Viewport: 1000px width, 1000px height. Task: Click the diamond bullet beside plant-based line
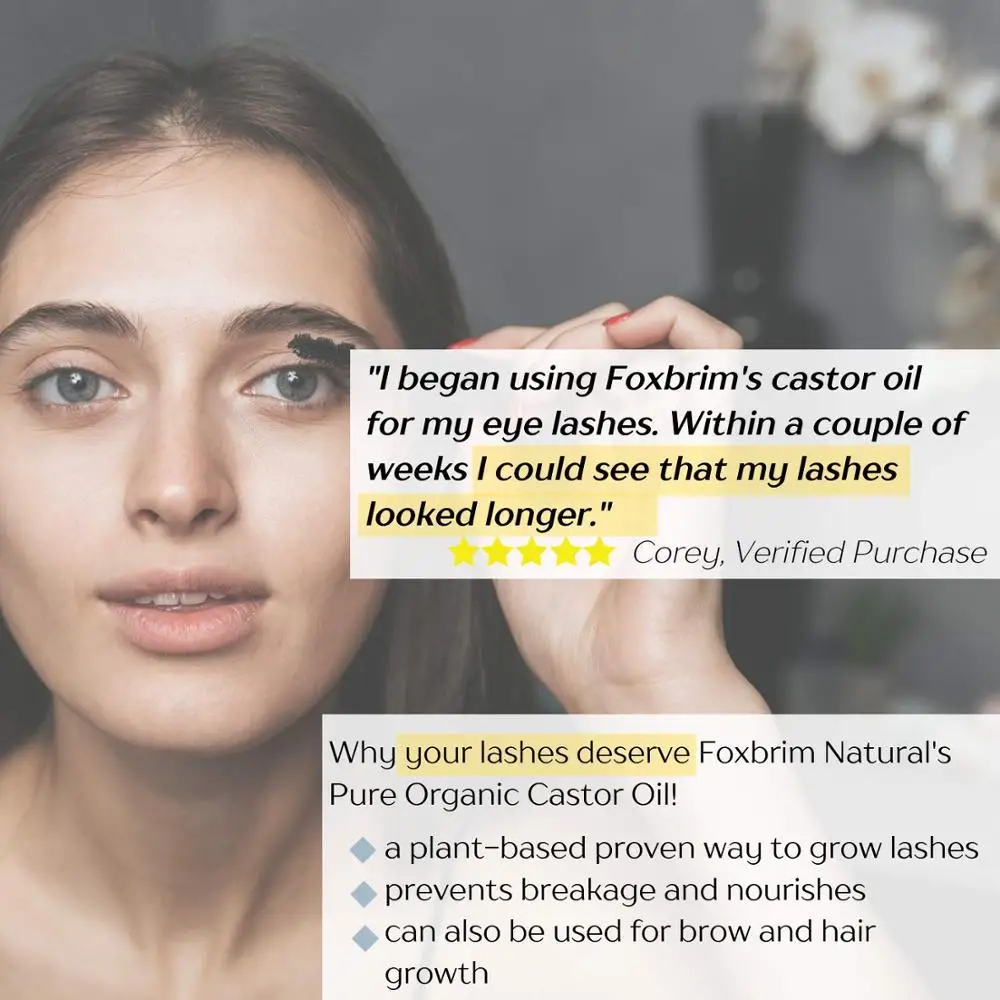coord(364,851)
